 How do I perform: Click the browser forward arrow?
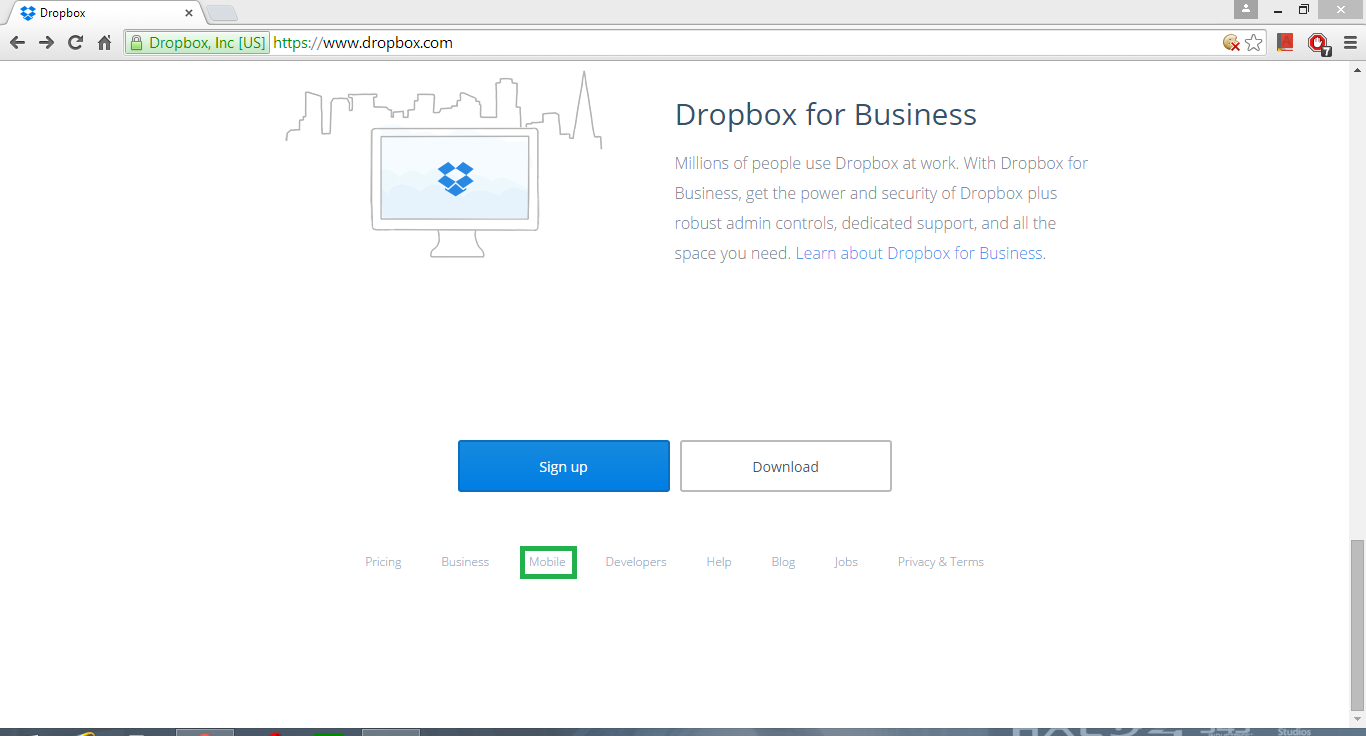(x=46, y=43)
